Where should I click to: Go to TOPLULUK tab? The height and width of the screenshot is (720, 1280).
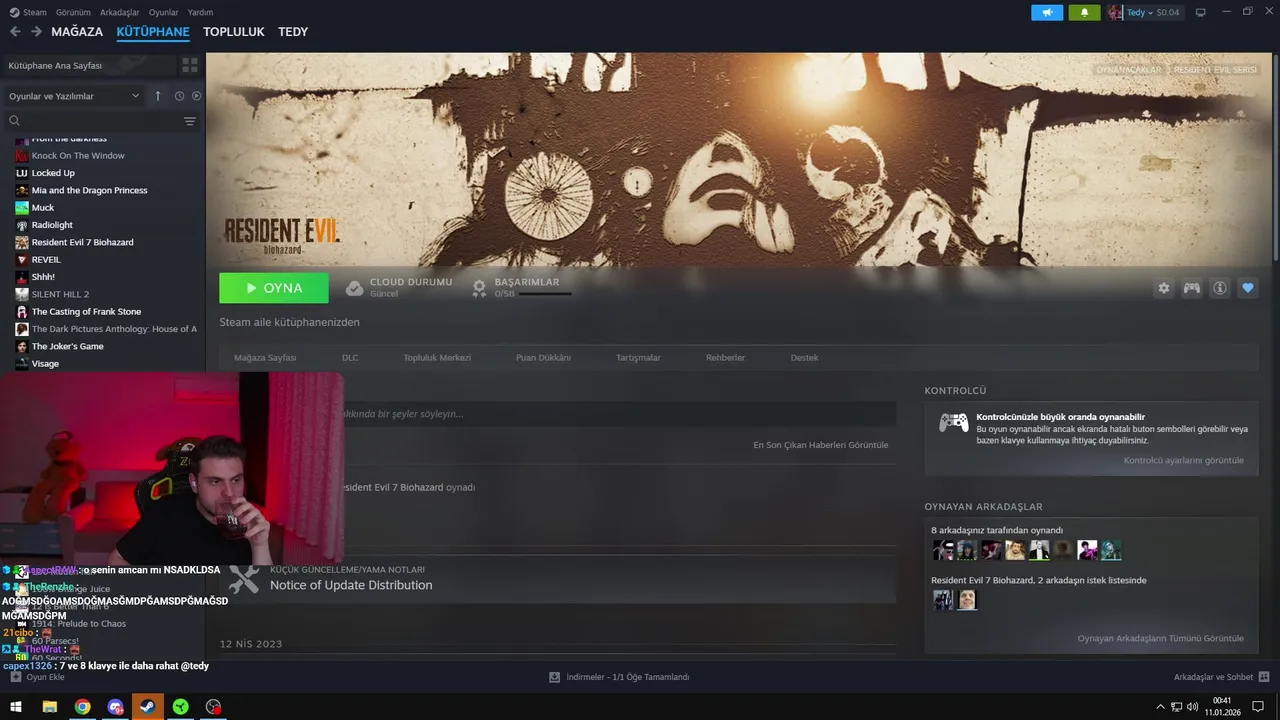(x=234, y=32)
